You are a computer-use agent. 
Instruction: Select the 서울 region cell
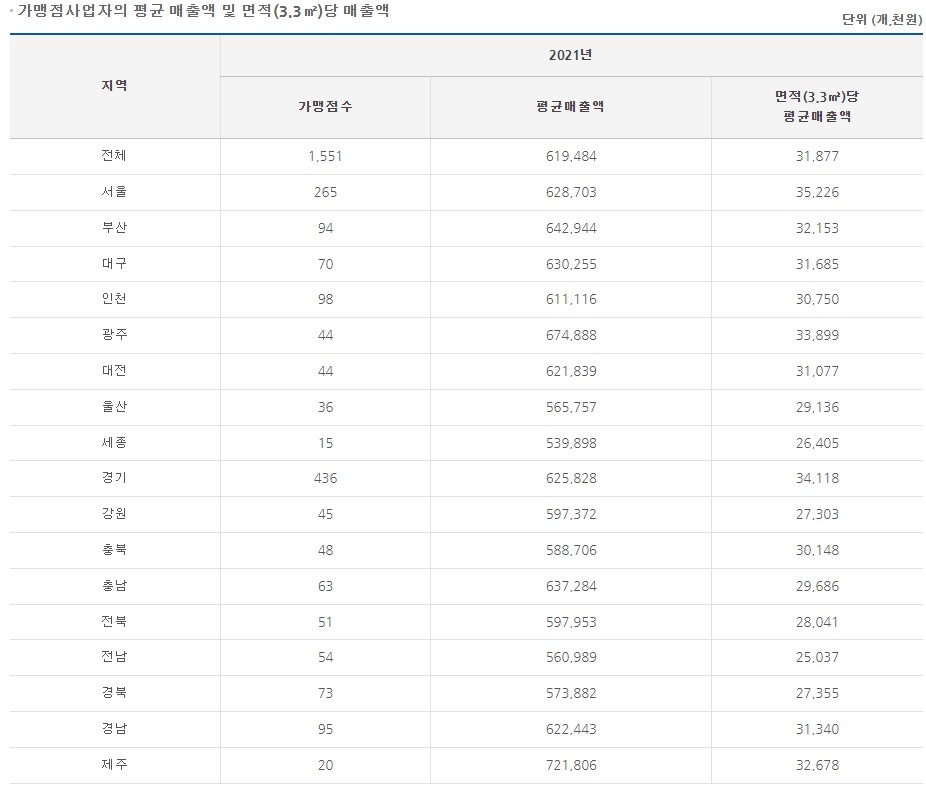[114, 191]
